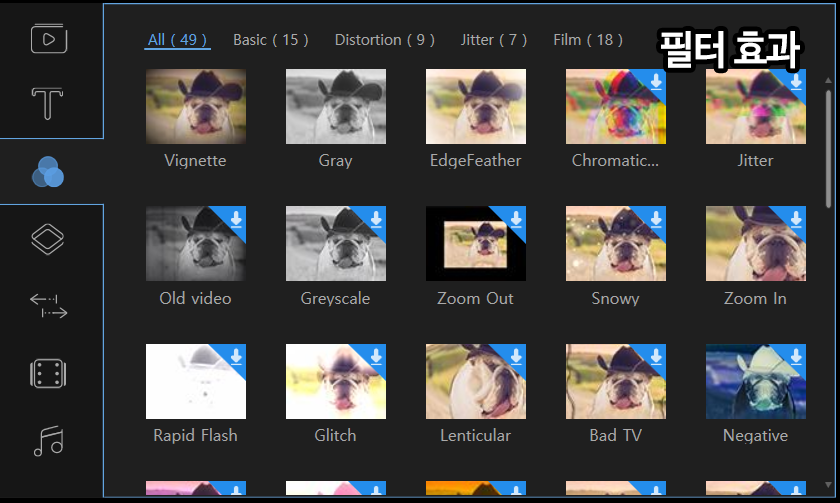This screenshot has height=503, width=840.
Task: Click the "Old video" filter label
Action: [x=196, y=298]
